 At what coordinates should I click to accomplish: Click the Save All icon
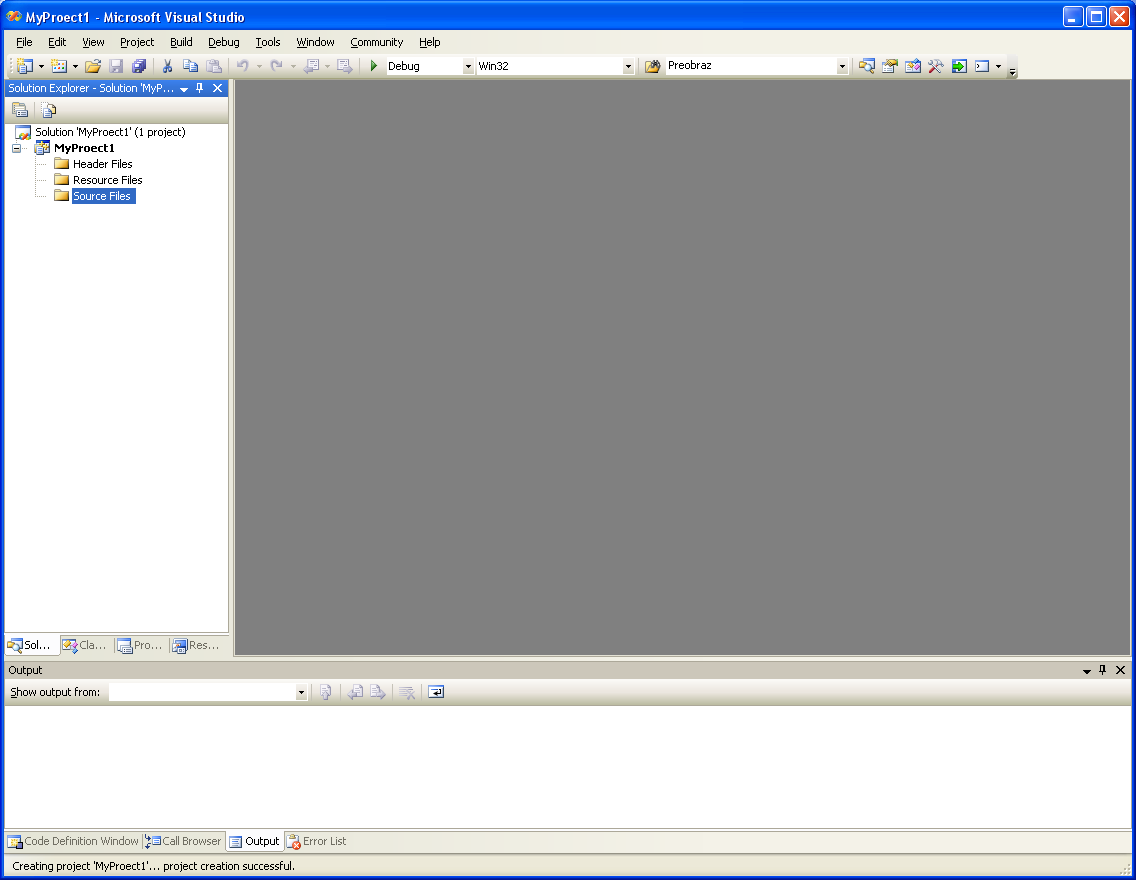[x=139, y=66]
